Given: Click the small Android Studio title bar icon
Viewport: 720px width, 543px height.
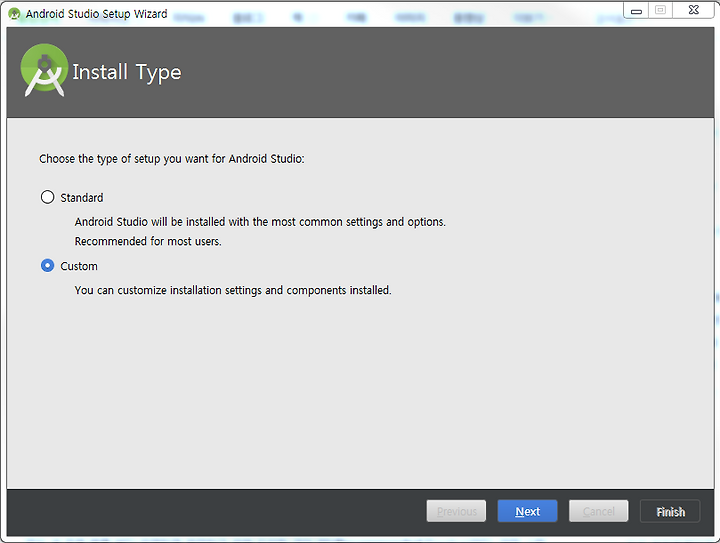Looking at the screenshot, I should [x=14, y=14].
